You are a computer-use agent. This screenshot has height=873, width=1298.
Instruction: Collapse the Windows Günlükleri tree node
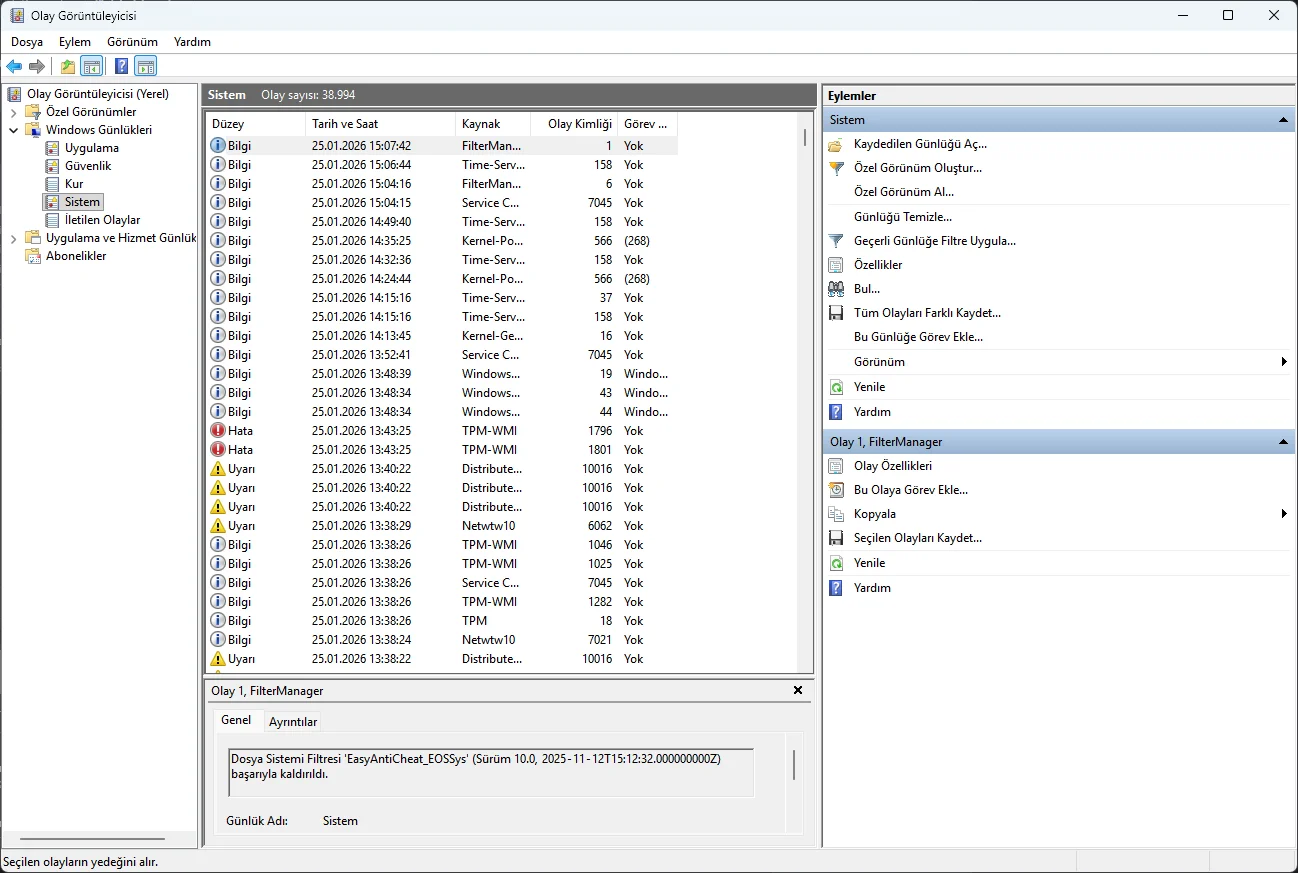click(13, 130)
